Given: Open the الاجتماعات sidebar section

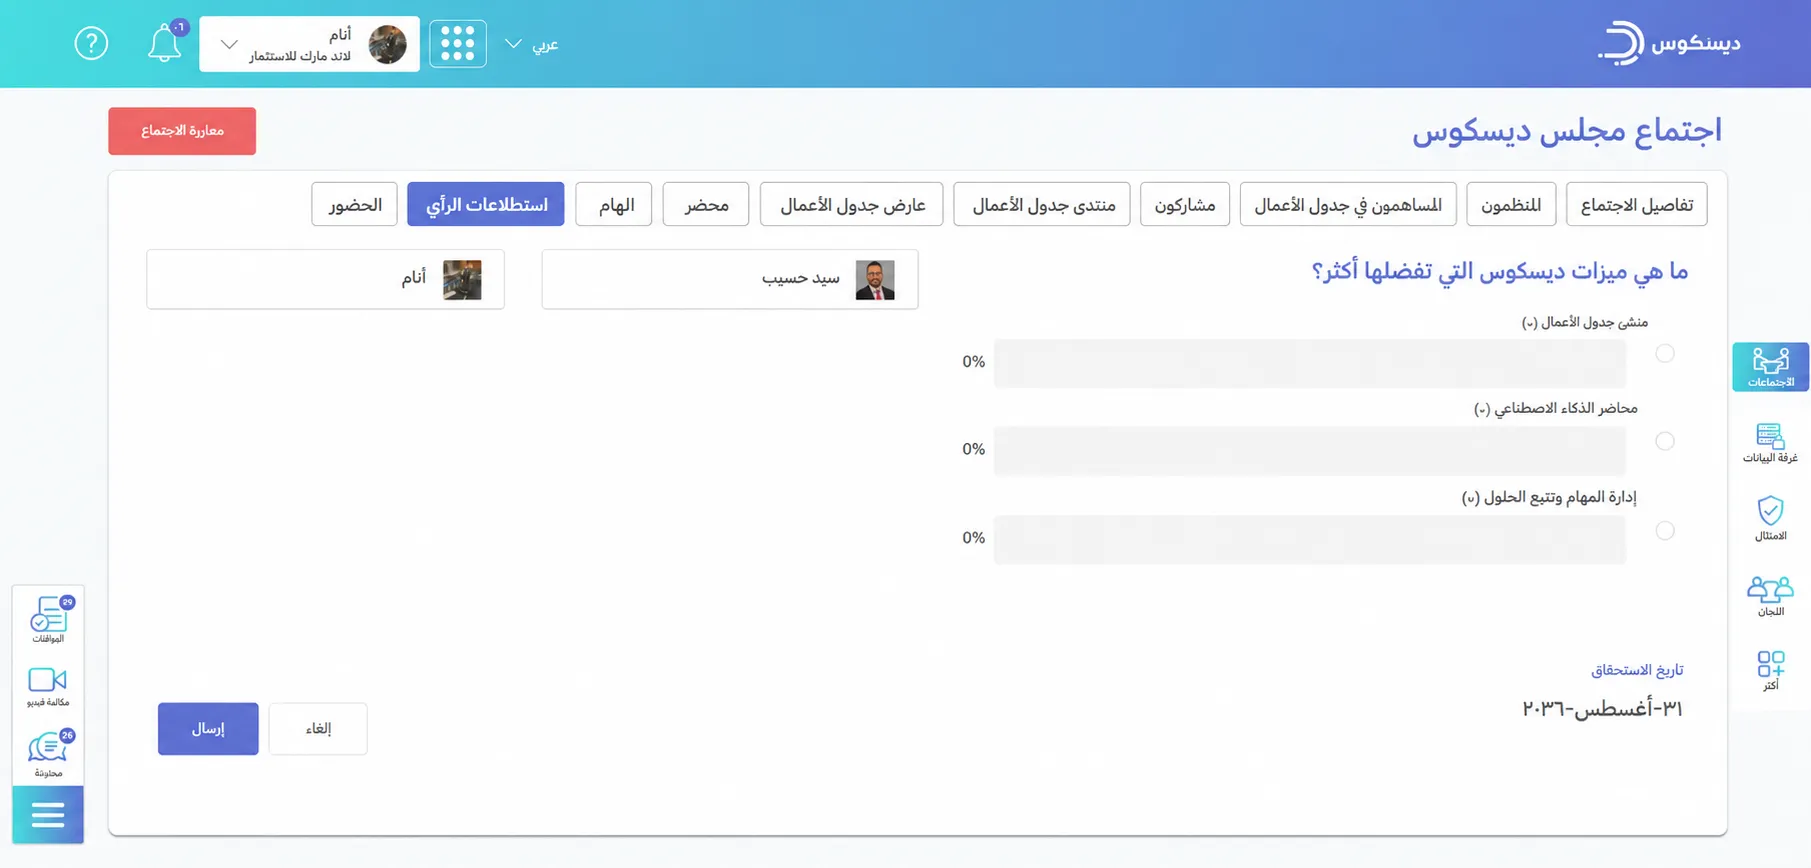Looking at the screenshot, I should pos(1770,367).
